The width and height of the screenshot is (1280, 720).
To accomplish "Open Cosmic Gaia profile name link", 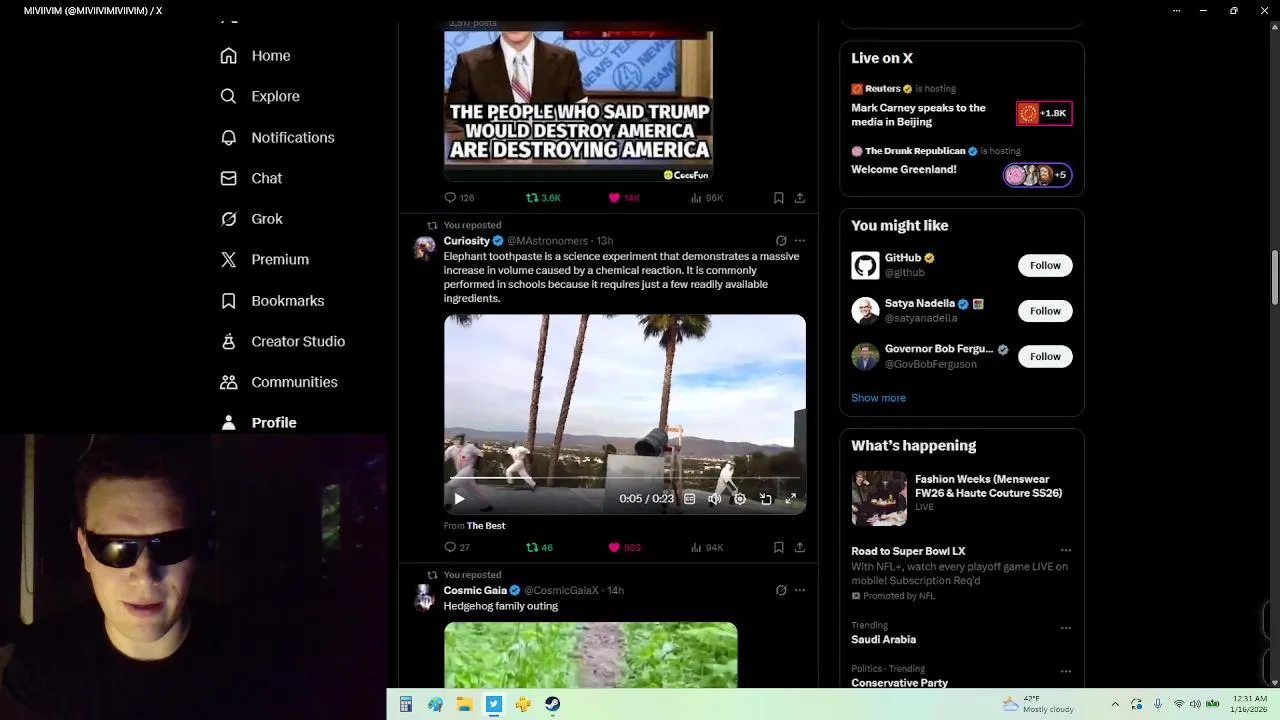I will 476,591.
